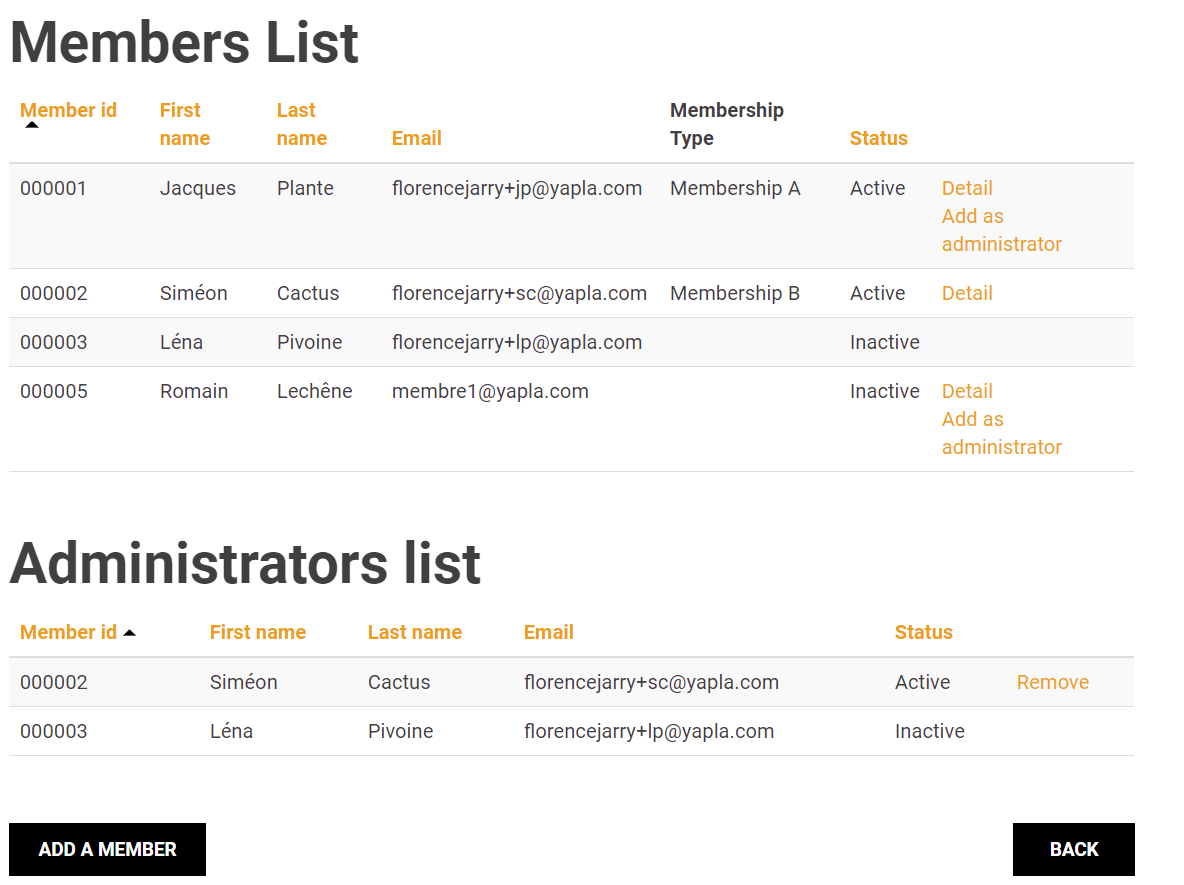Remove Siméon Cactus from administrators
1184x885 pixels.
tap(1052, 682)
